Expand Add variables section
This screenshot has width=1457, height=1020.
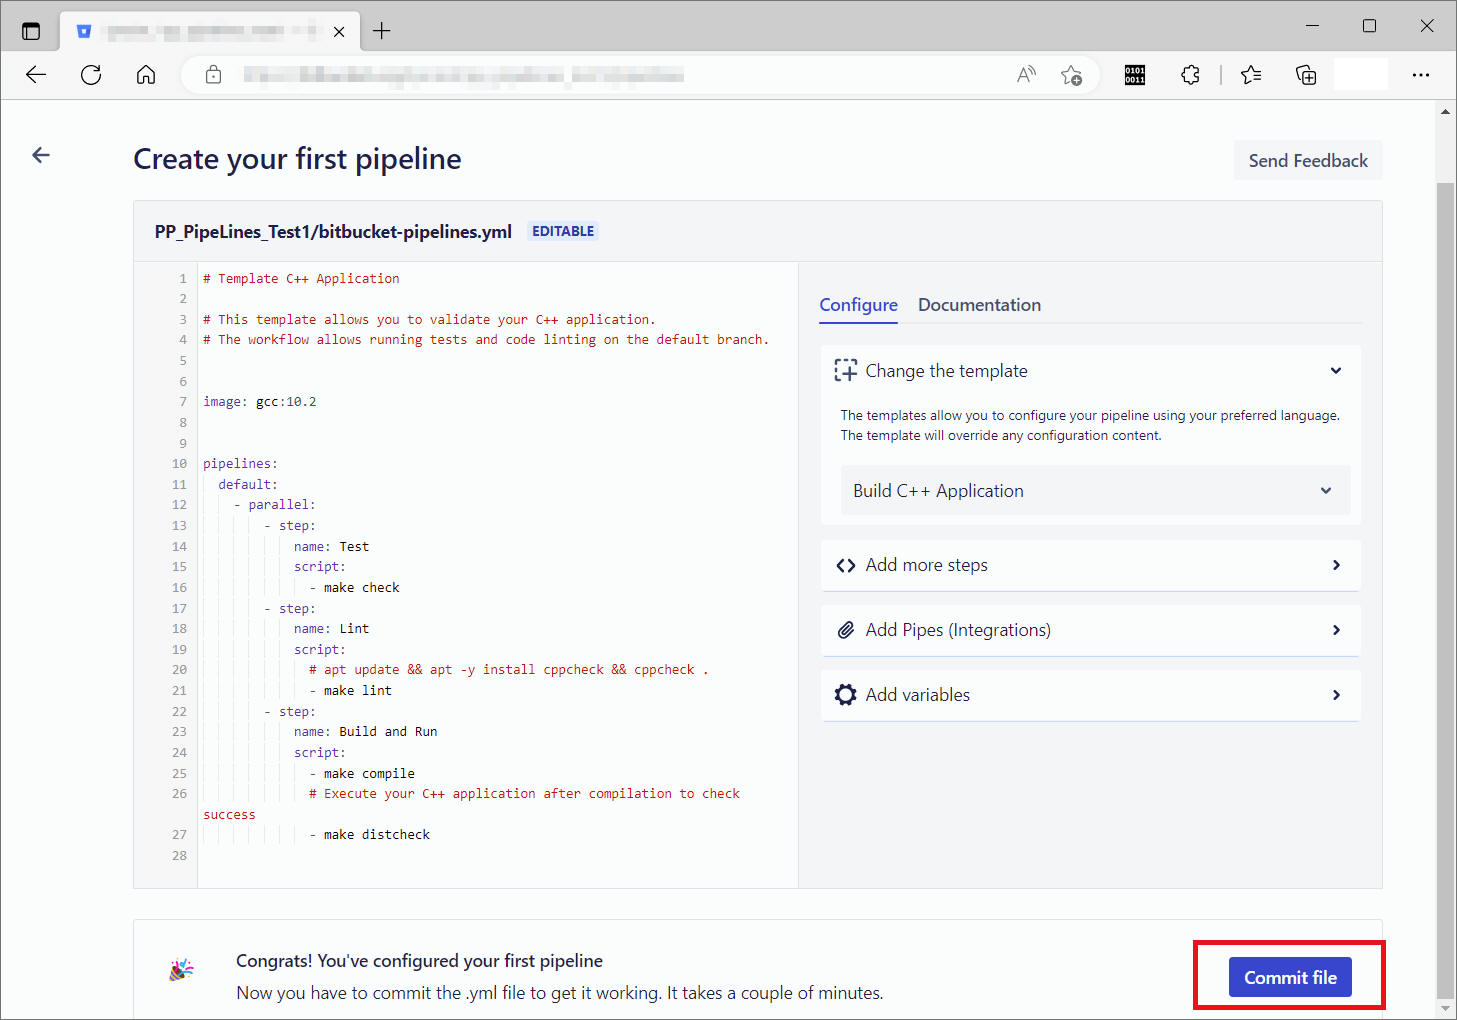point(1090,695)
